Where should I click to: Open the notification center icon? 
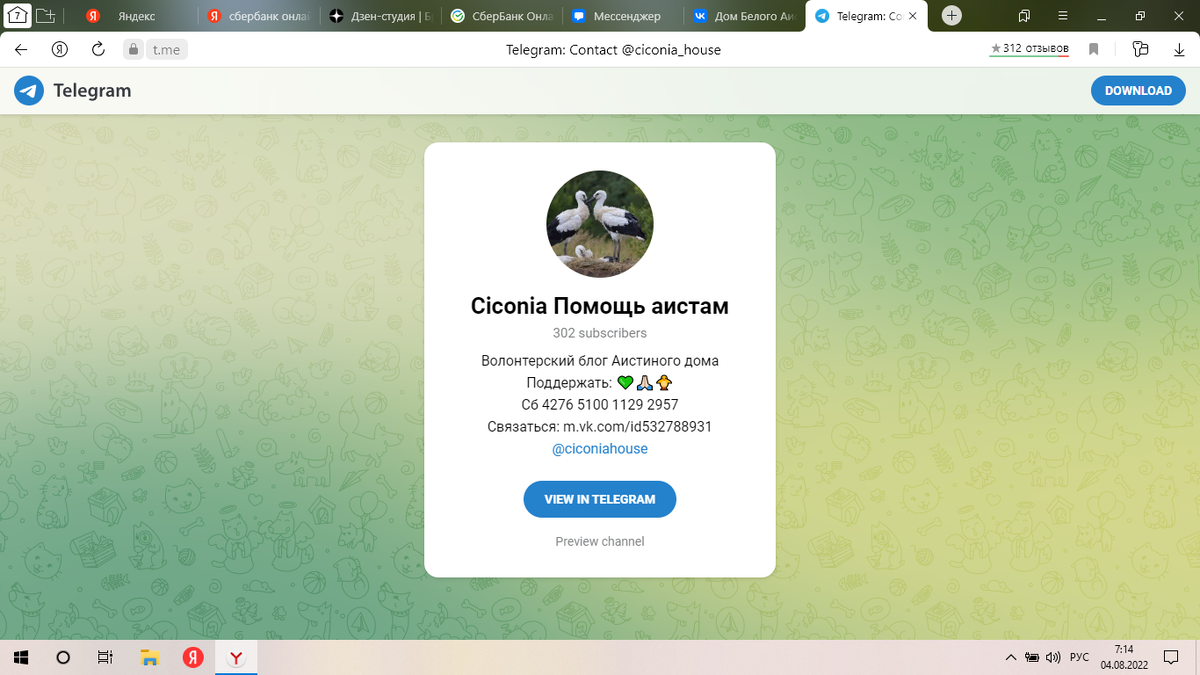pos(1172,657)
